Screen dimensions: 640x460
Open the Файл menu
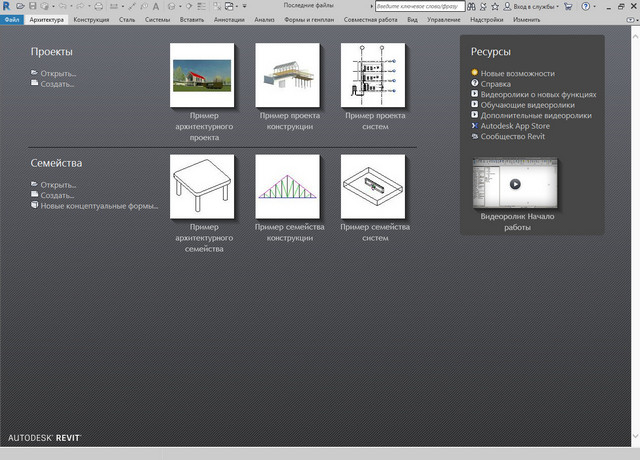[x=12, y=19]
